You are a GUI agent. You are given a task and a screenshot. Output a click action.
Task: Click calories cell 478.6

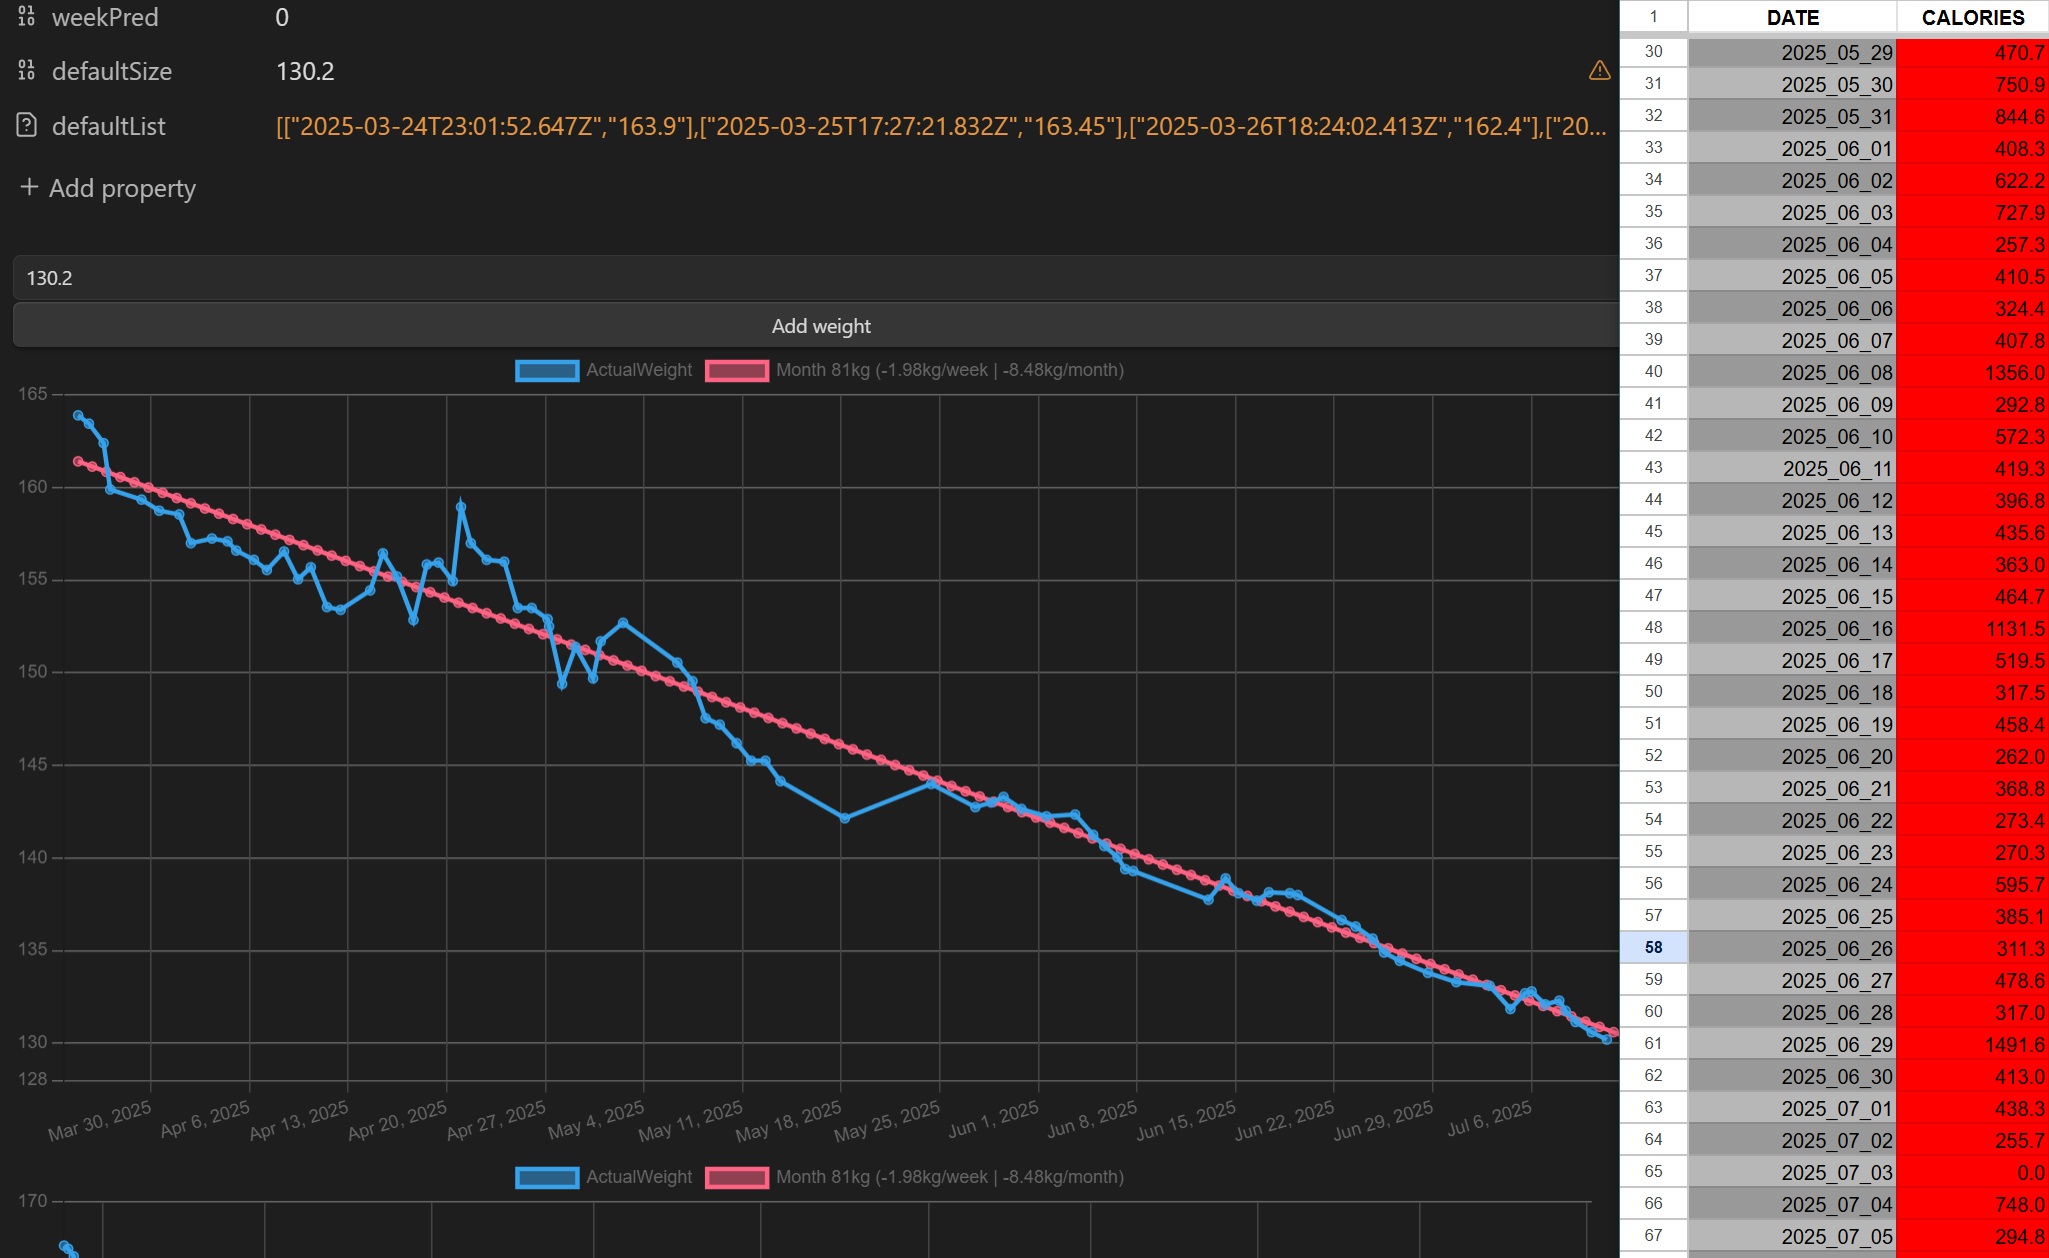tap(1972, 980)
